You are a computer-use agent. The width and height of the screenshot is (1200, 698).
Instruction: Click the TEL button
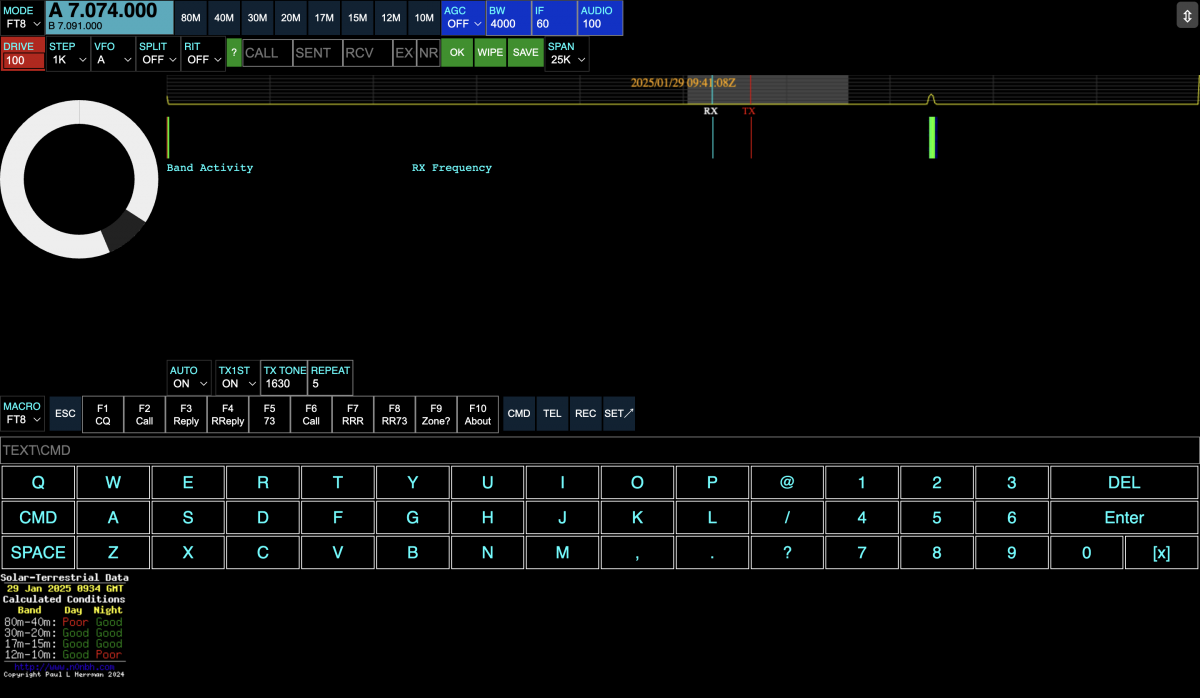pyautogui.click(x=552, y=414)
